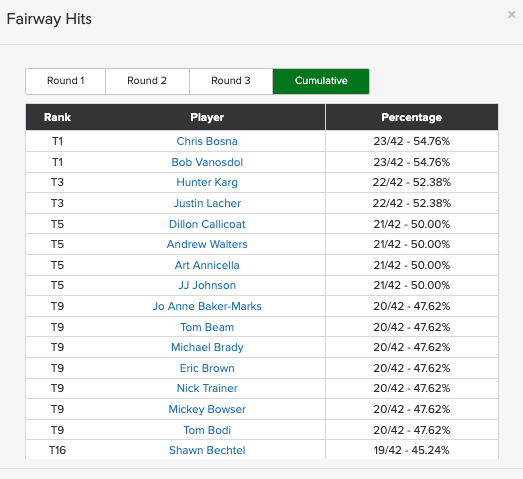Open Eric Brown's player link
The image size is (523, 479).
click(x=207, y=368)
